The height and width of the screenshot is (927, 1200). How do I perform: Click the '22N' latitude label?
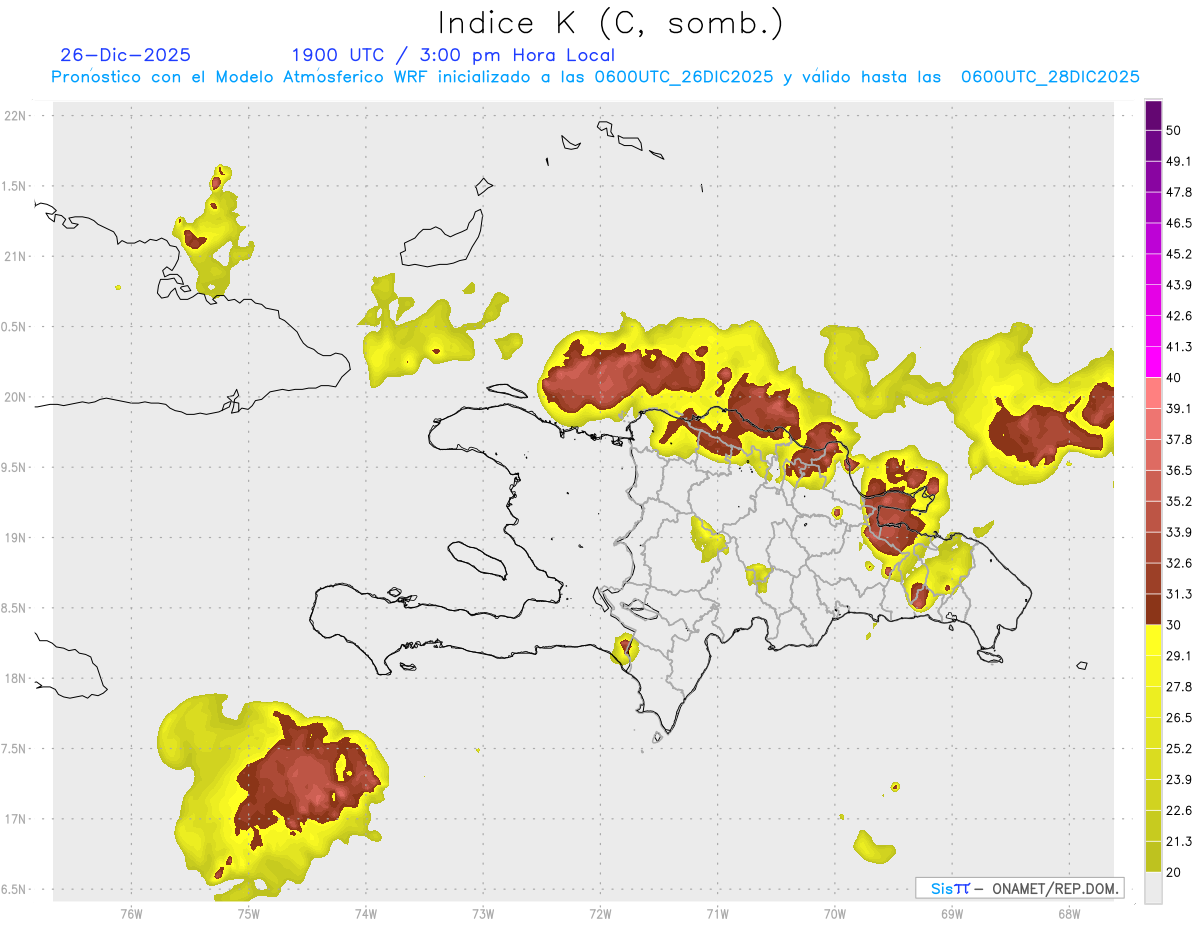tap(16, 116)
